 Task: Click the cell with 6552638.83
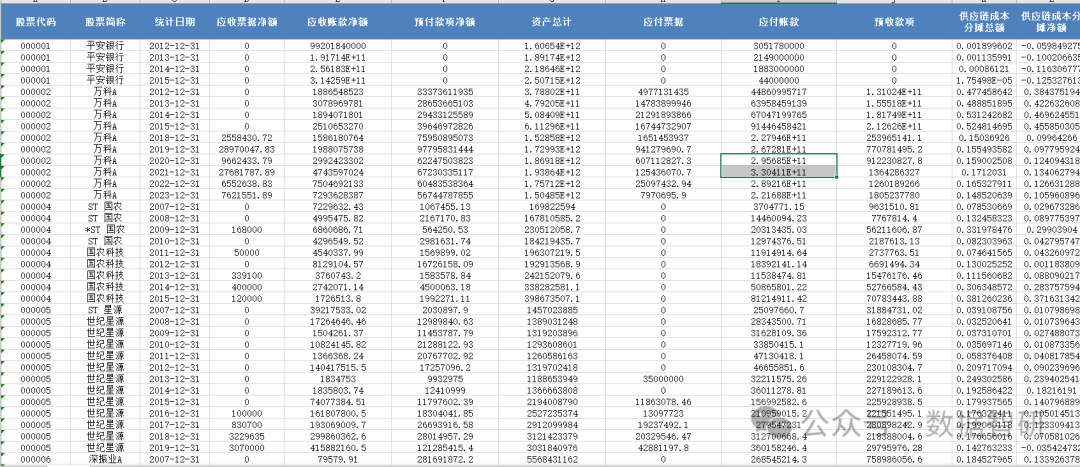pyautogui.click(x=247, y=184)
